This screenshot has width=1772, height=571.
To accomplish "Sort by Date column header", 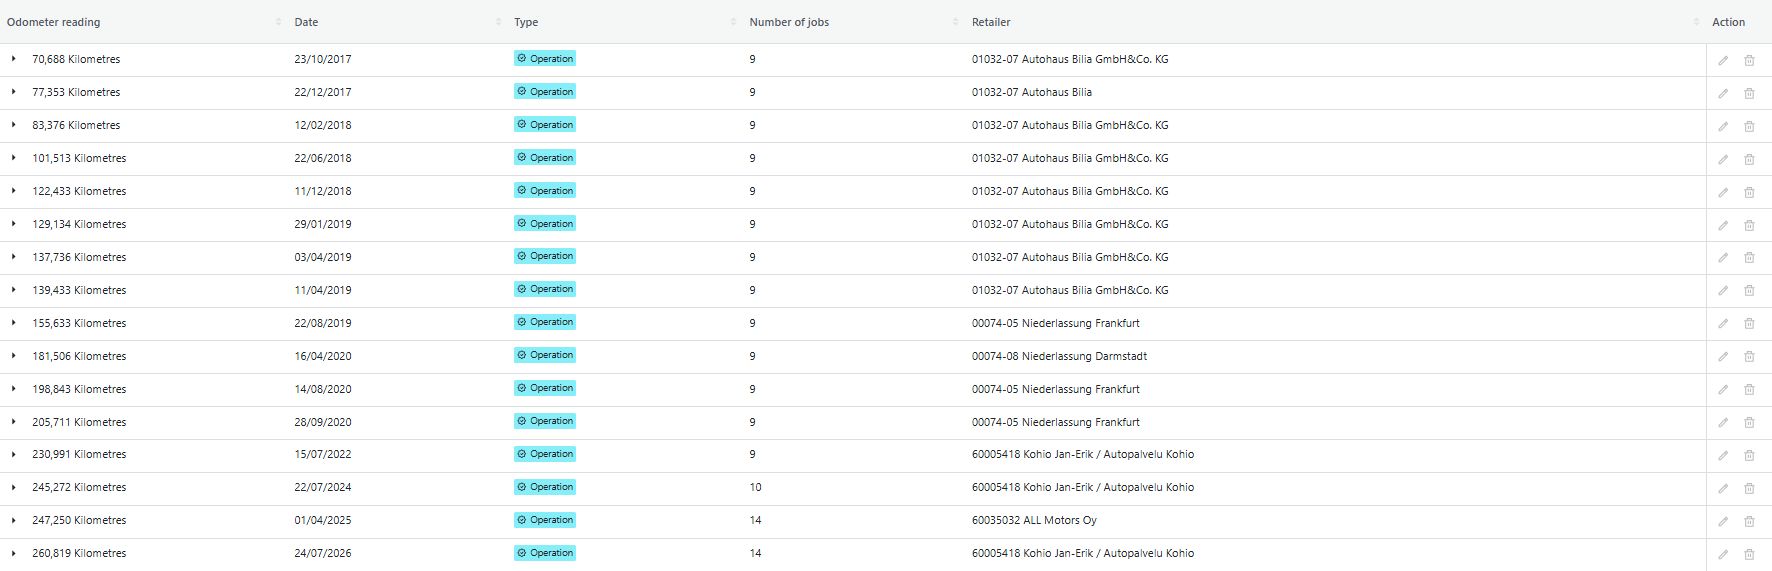I will (x=498, y=22).
